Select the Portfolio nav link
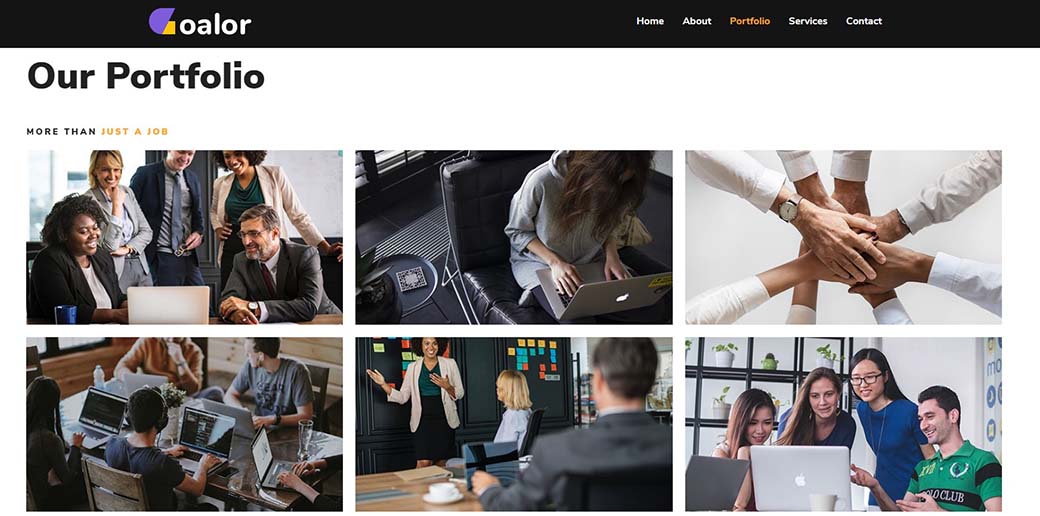The height and width of the screenshot is (516, 1040). (x=749, y=21)
